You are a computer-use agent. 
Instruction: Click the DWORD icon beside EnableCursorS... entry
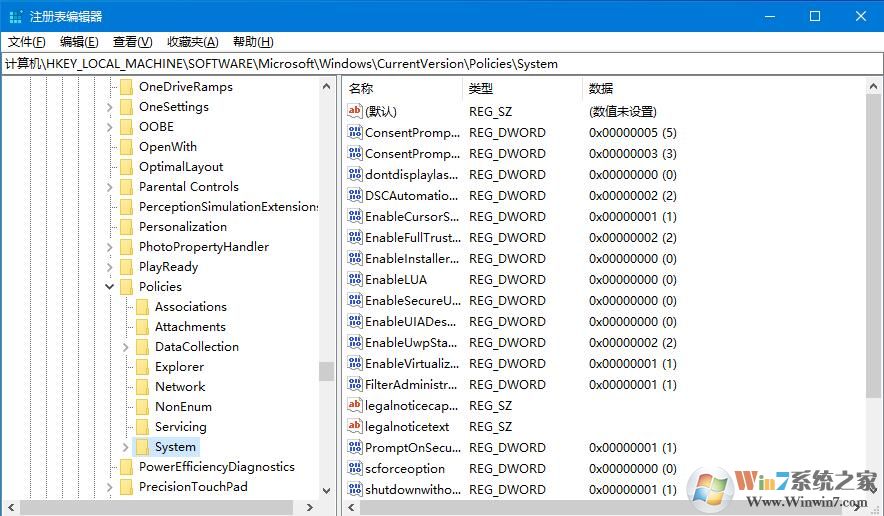355,216
